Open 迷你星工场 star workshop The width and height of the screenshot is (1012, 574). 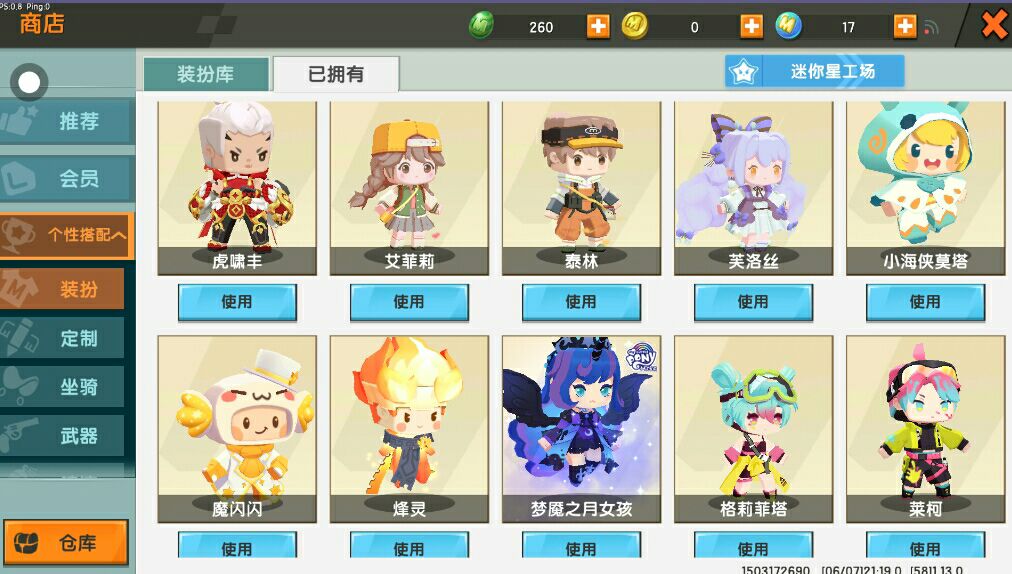tap(815, 71)
